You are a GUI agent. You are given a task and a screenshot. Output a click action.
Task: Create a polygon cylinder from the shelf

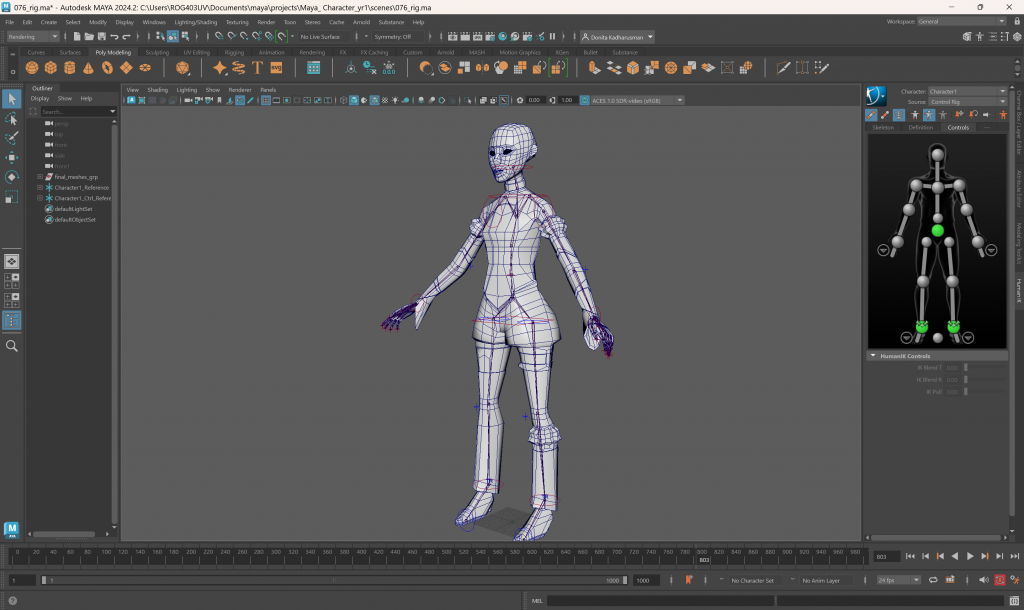coord(69,67)
